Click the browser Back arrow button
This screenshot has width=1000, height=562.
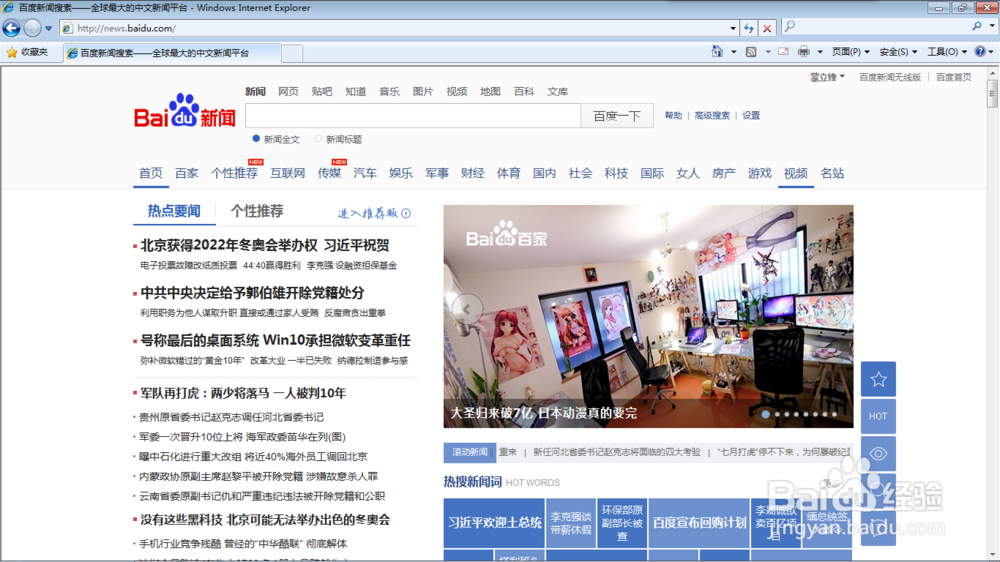(x=11, y=28)
